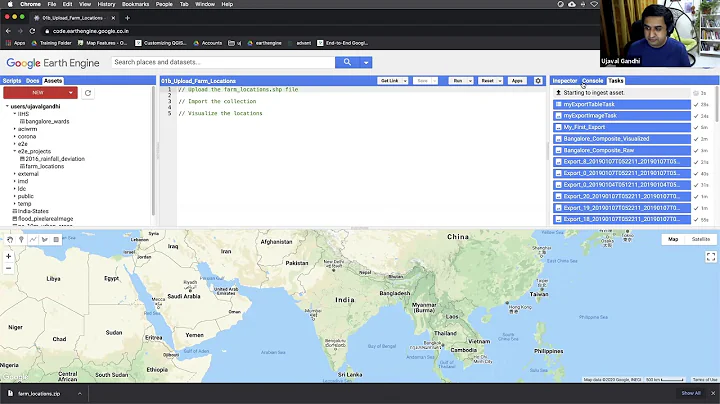The height and width of the screenshot is (404, 720).
Task: Toggle fullscreen map view
Action: point(711,257)
